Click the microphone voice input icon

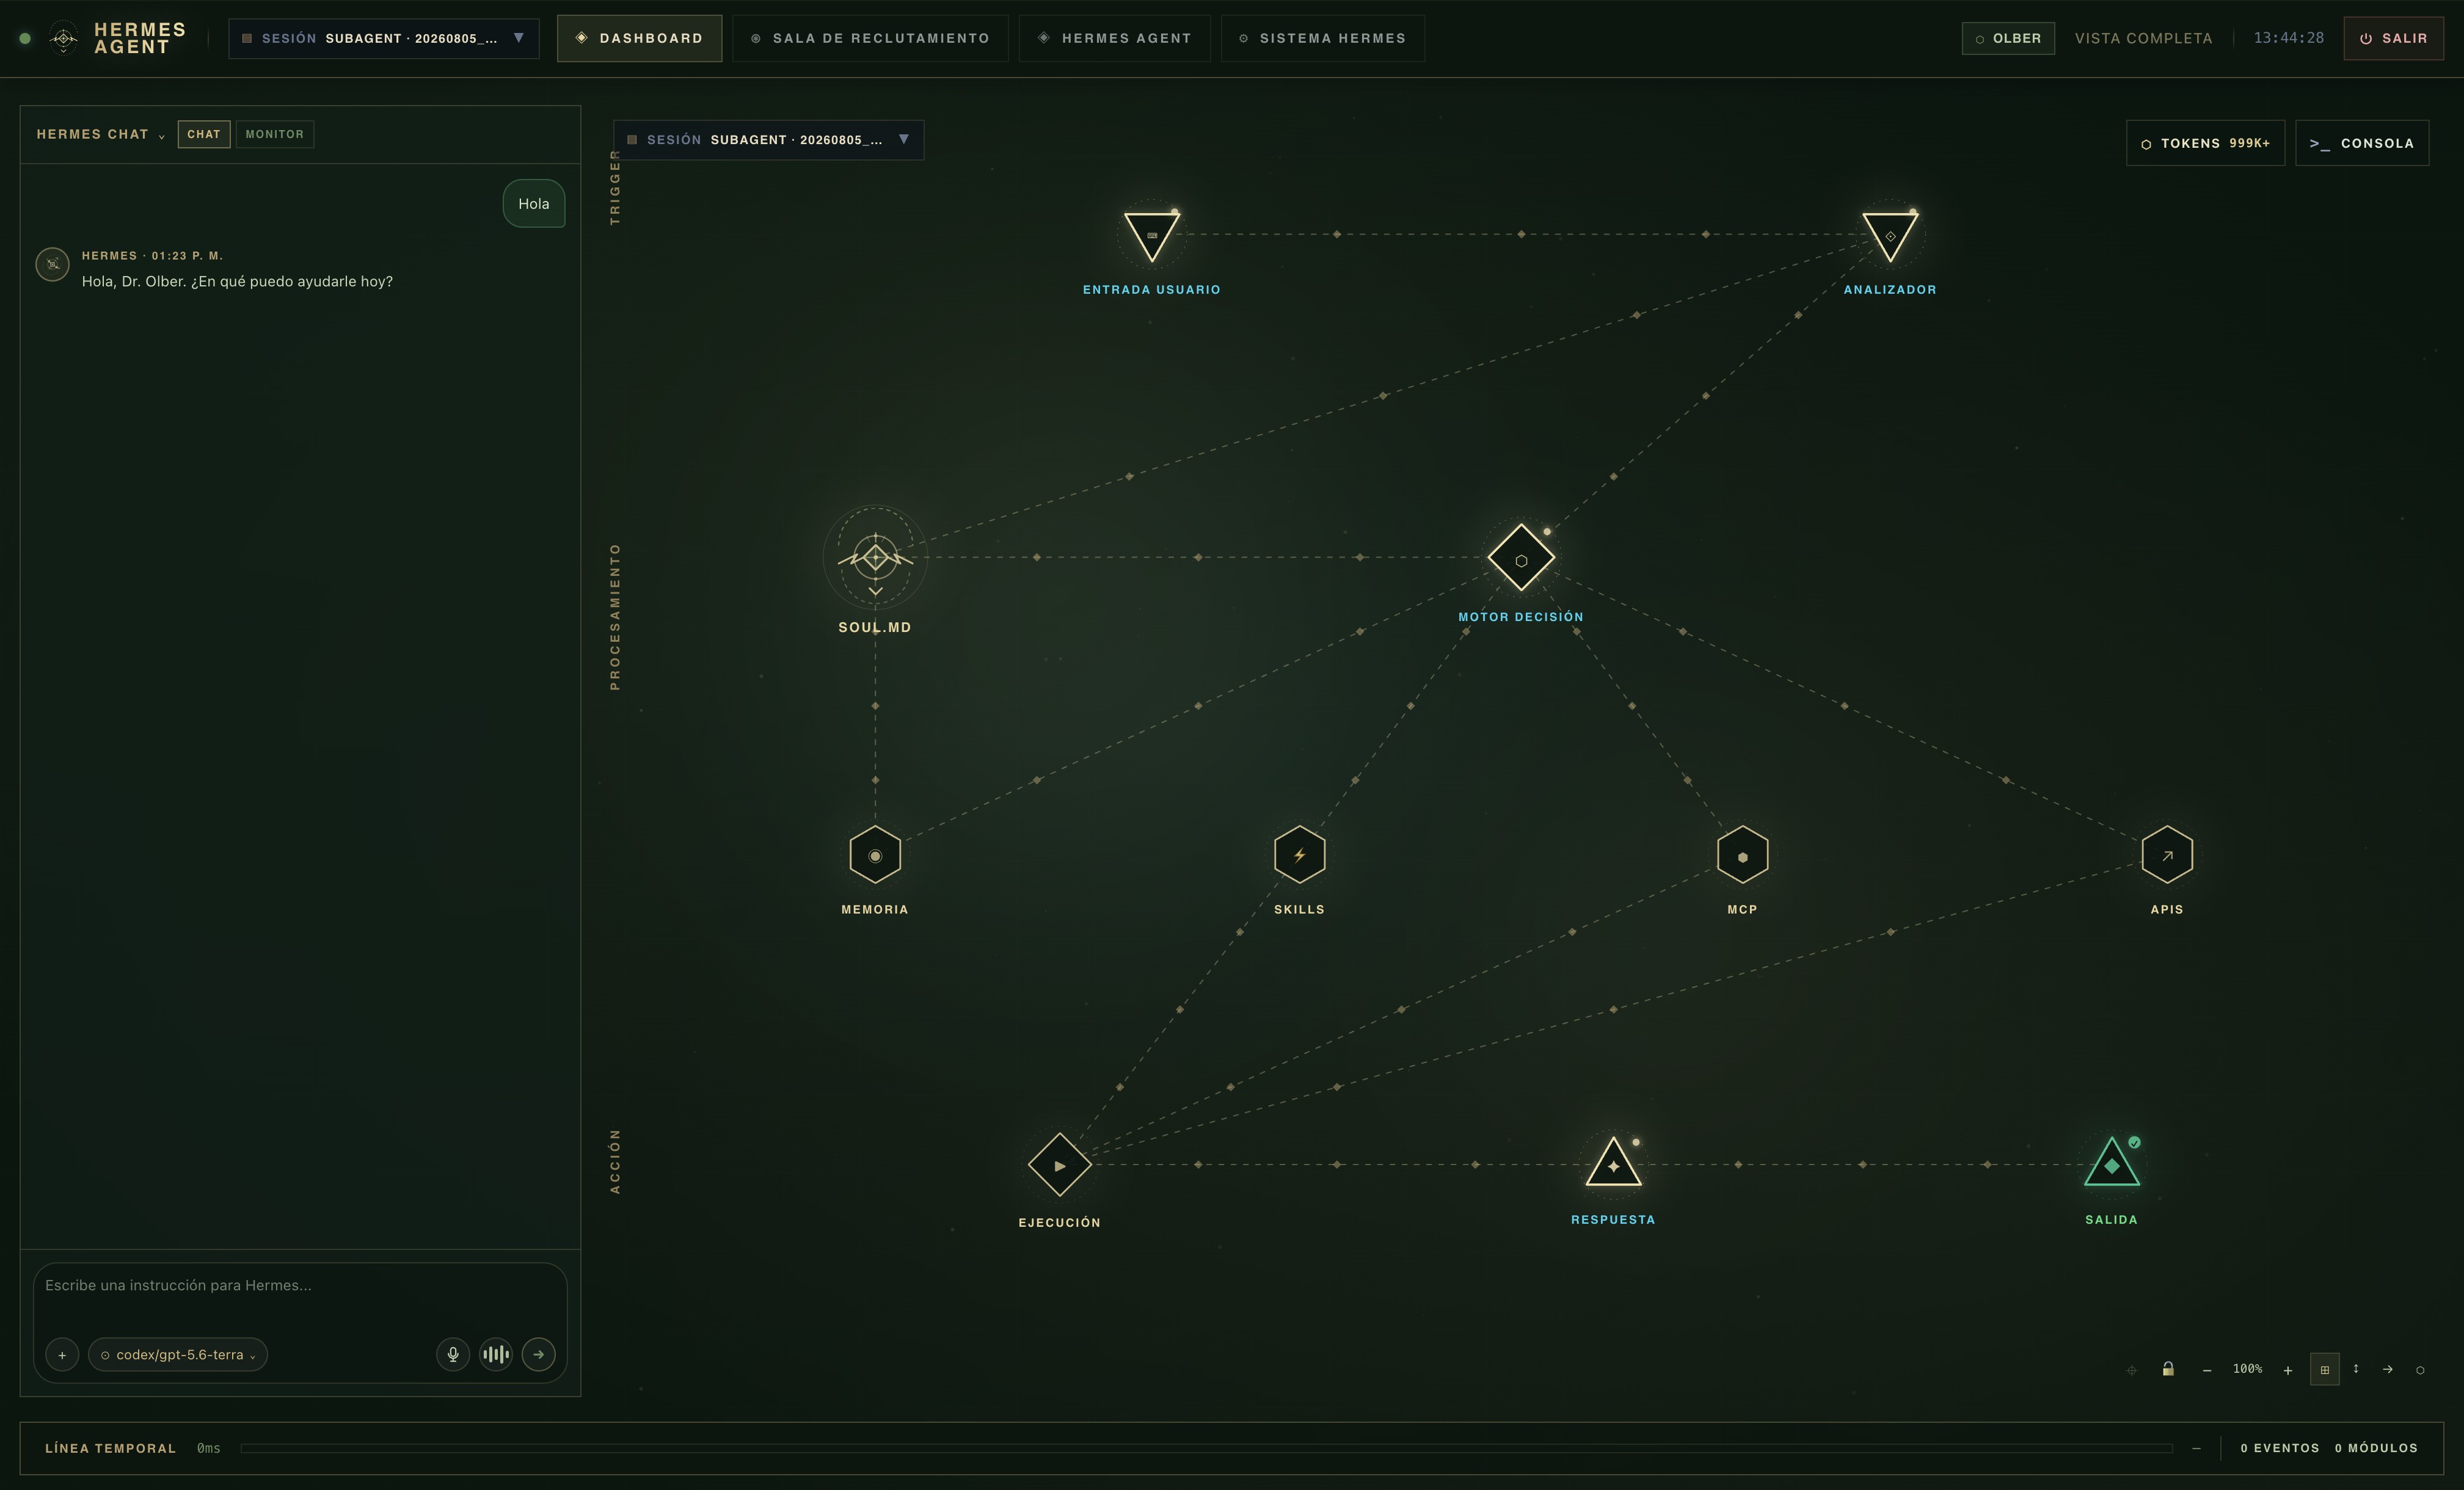tap(453, 1354)
